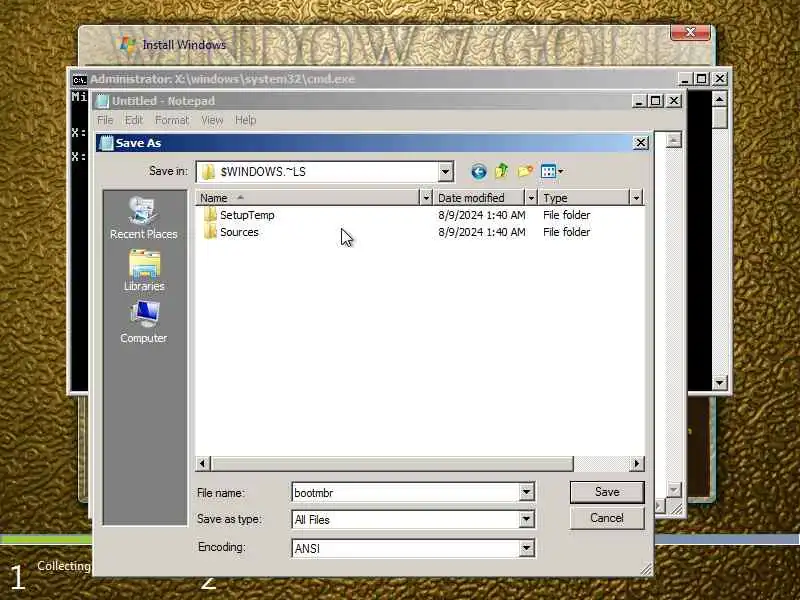The height and width of the screenshot is (600, 800).
Task: Expand the Save as type dropdown
Action: click(527, 519)
